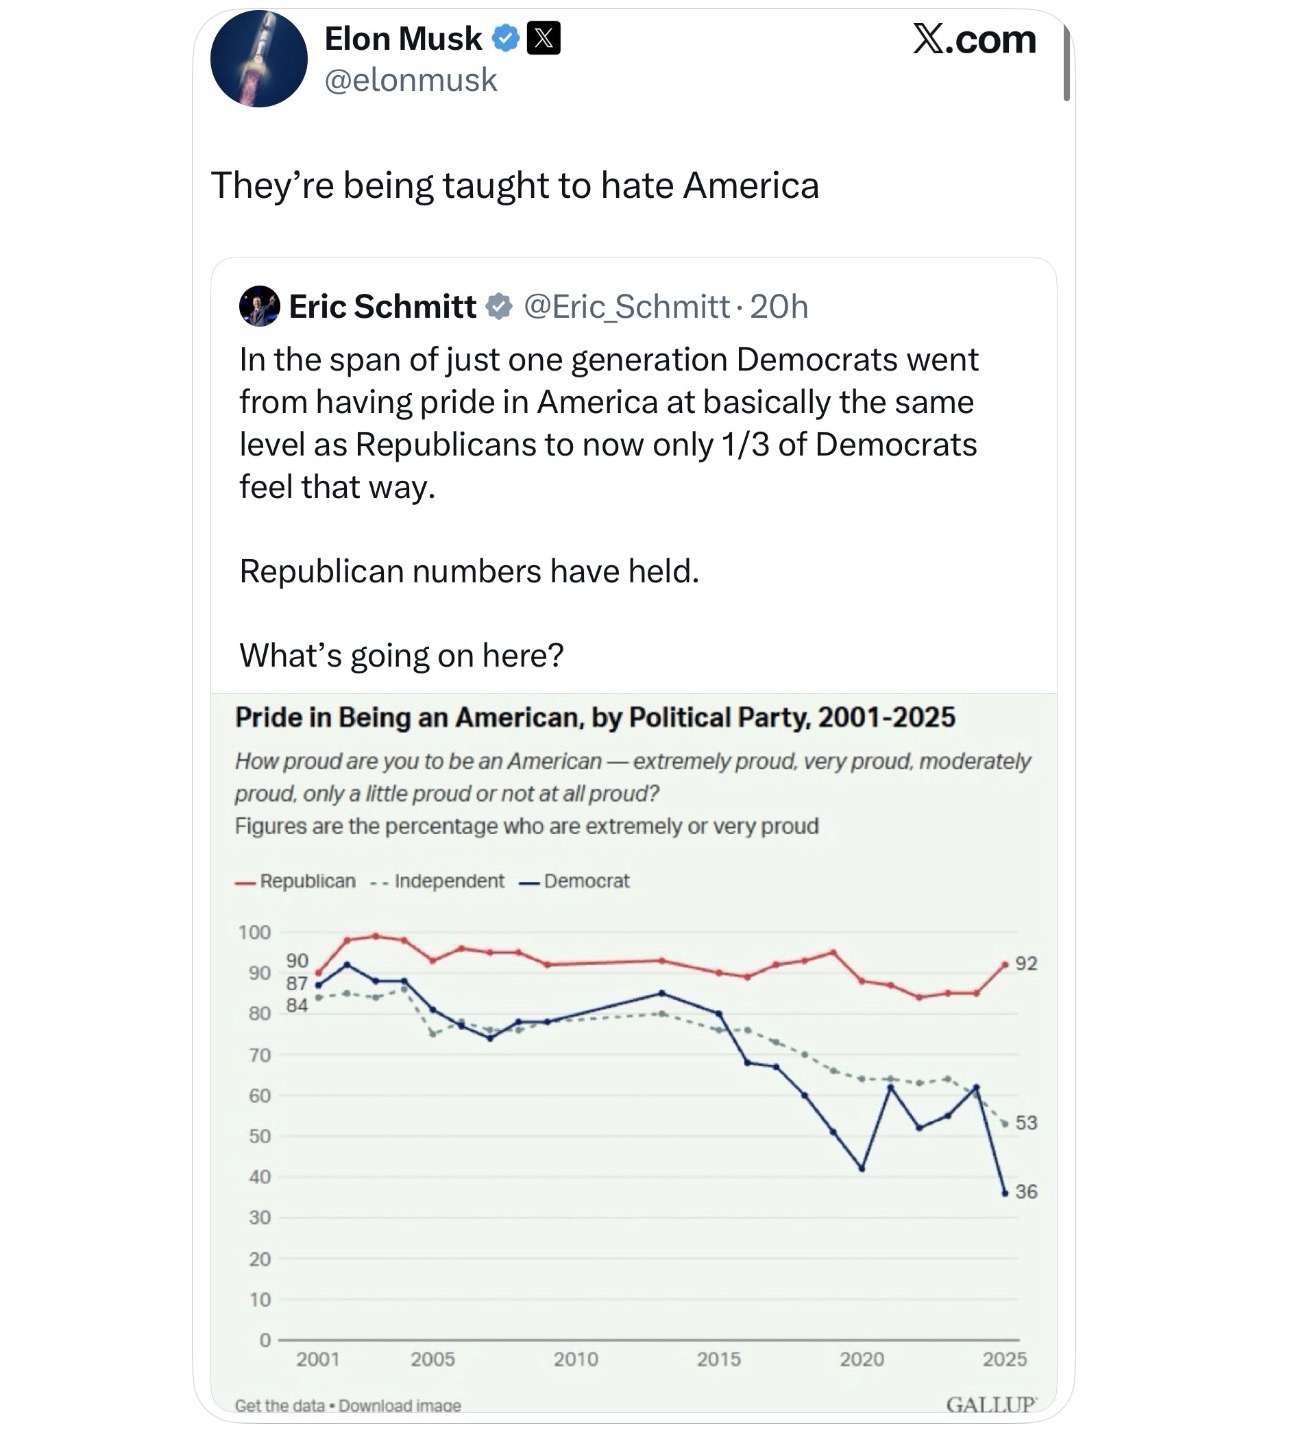Click the black X affiliation badge
The image size is (1290, 1440).
pos(543,39)
